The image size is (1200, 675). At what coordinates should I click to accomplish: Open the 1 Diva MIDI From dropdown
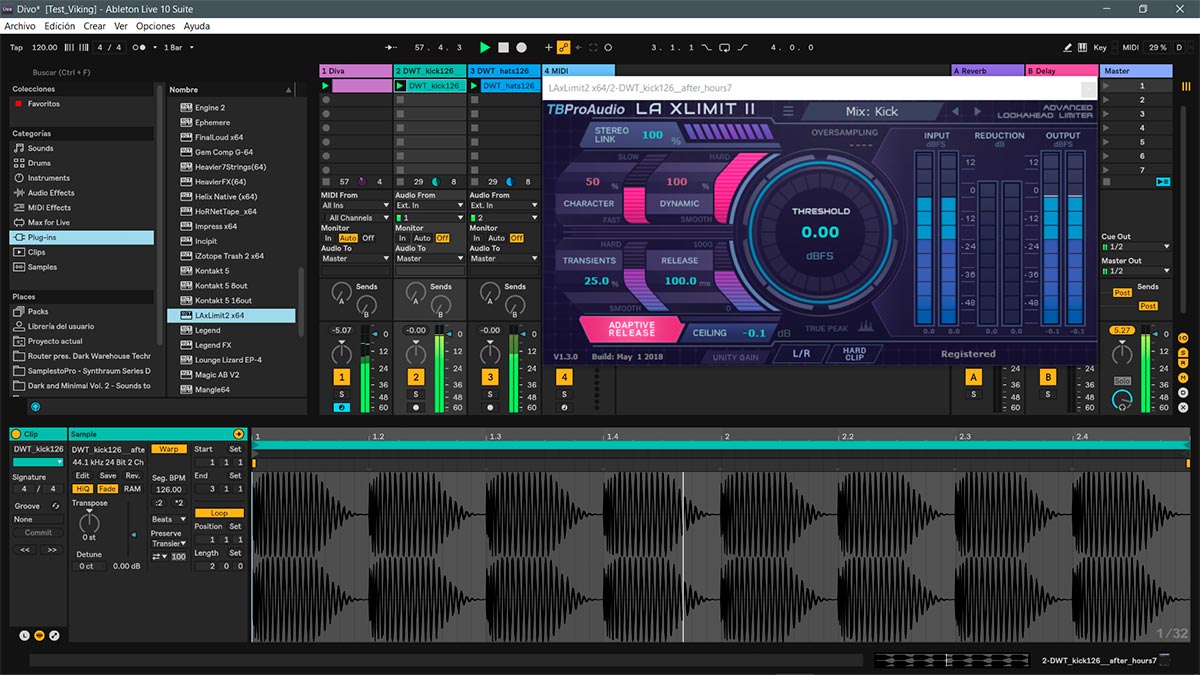(x=355, y=206)
